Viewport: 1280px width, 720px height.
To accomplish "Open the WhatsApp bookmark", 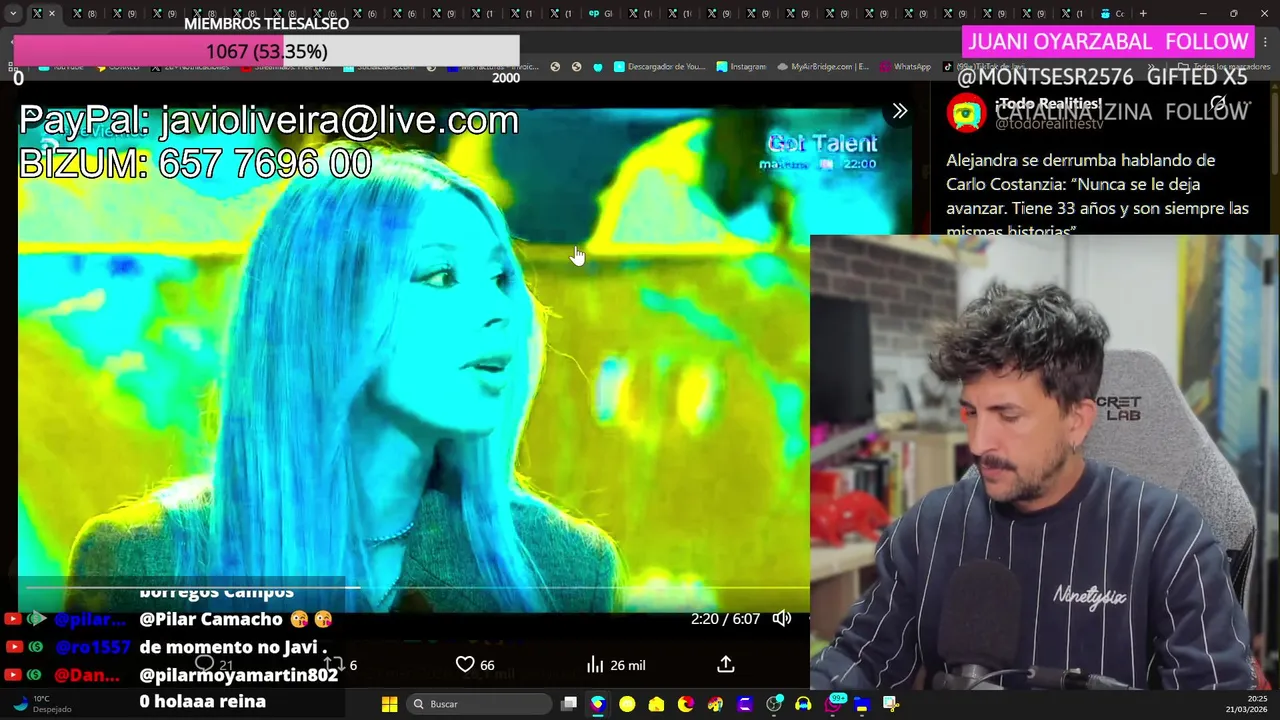I will (905, 67).
